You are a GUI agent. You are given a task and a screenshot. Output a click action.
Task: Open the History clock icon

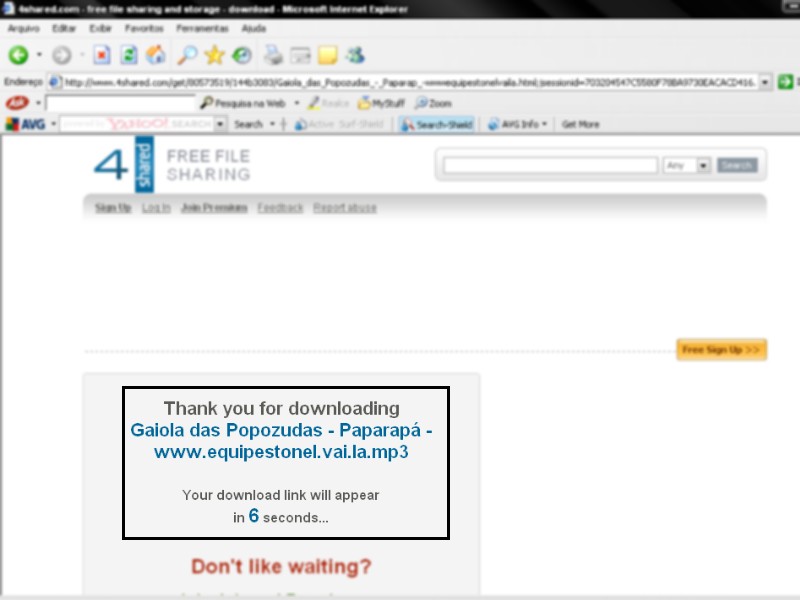242,55
